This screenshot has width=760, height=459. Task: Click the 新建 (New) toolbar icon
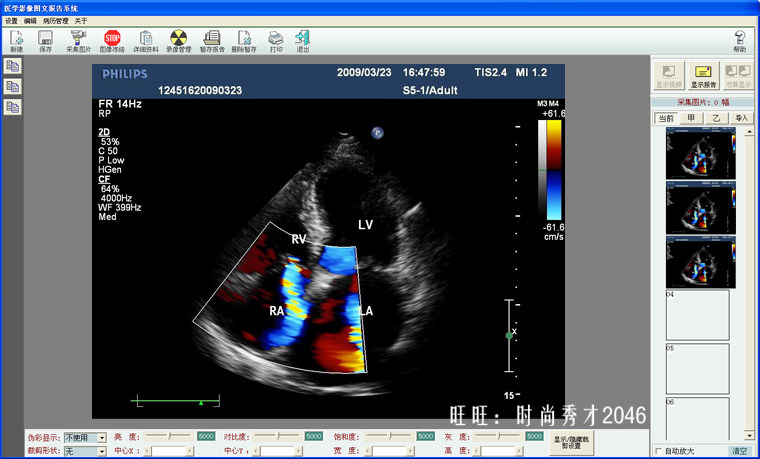(x=16, y=41)
